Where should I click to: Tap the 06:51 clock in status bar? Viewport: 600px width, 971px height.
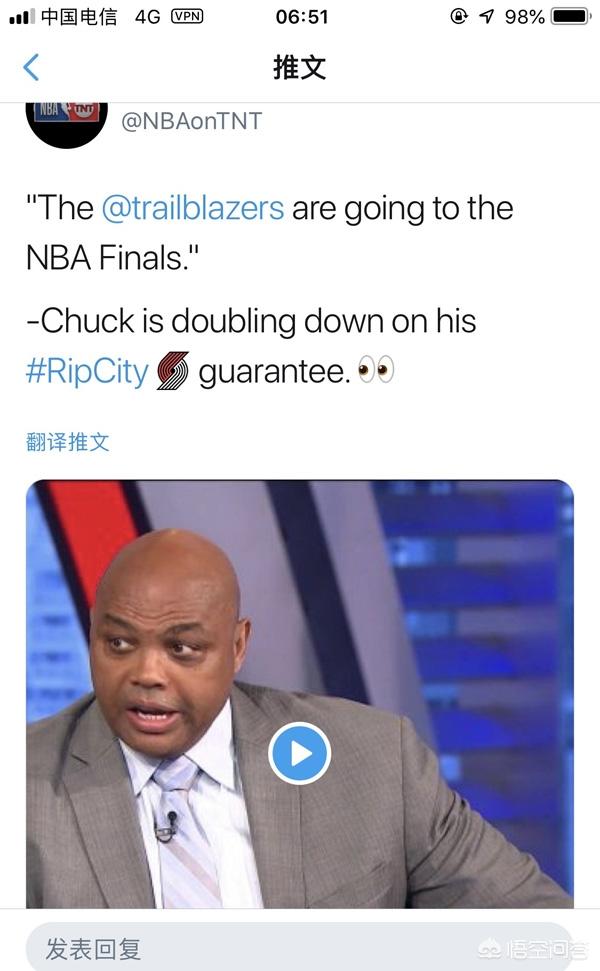(302, 17)
